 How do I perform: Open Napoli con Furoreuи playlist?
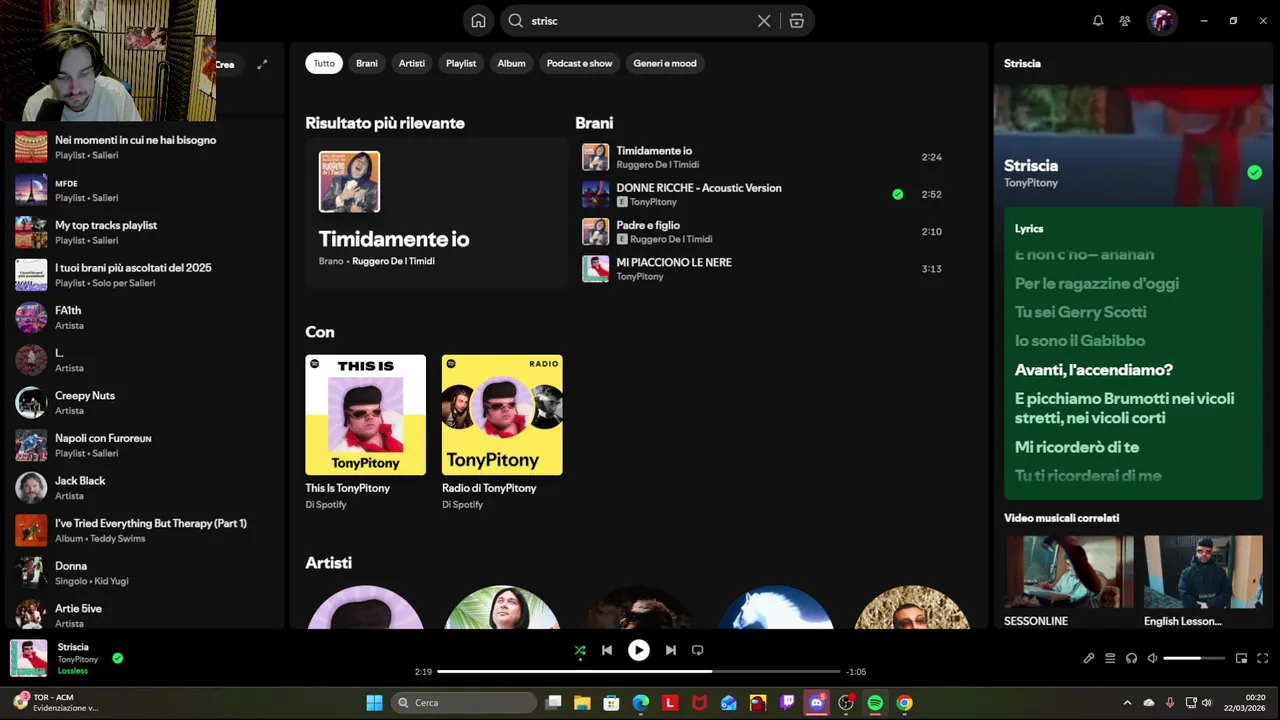[x=144, y=445]
